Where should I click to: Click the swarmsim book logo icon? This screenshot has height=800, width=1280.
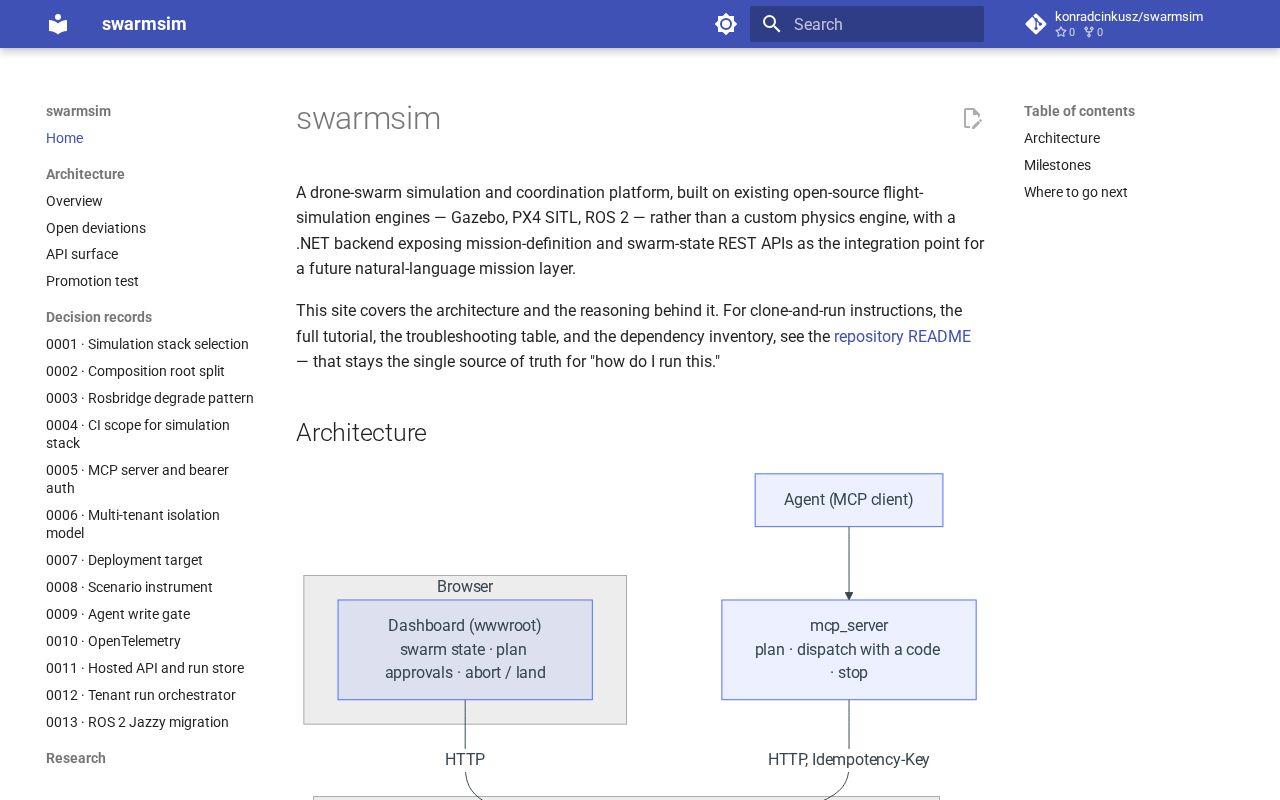point(58,24)
